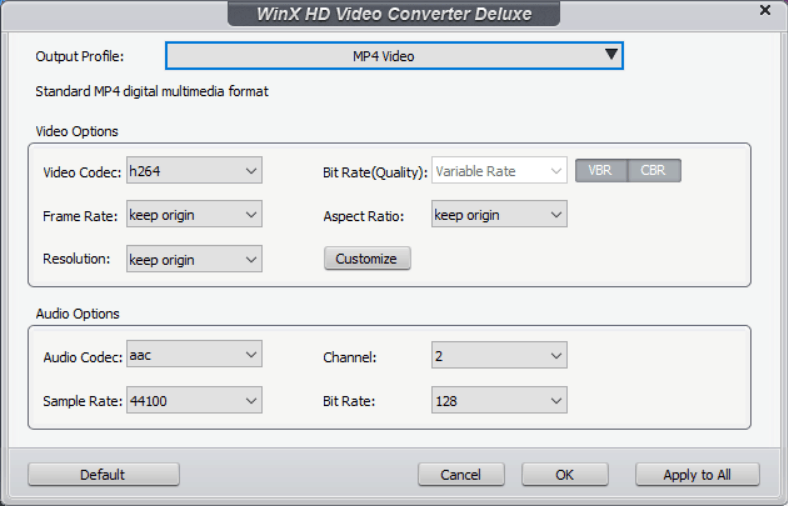
Task: Expand the Audio Codec dropdown
Action: point(195,355)
